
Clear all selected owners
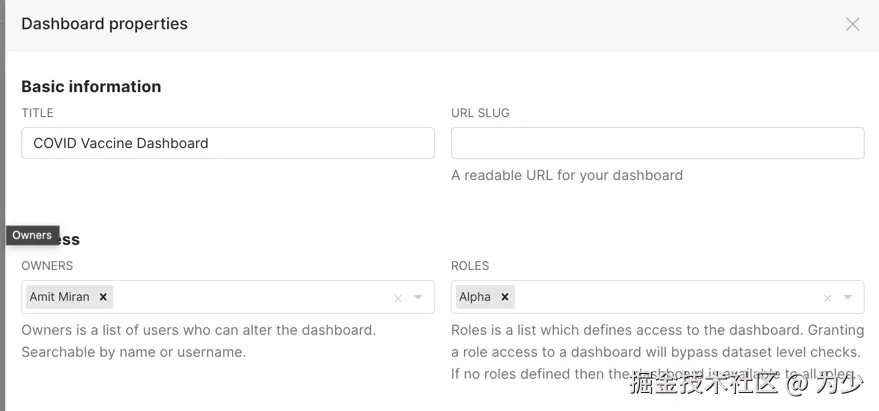click(x=398, y=298)
